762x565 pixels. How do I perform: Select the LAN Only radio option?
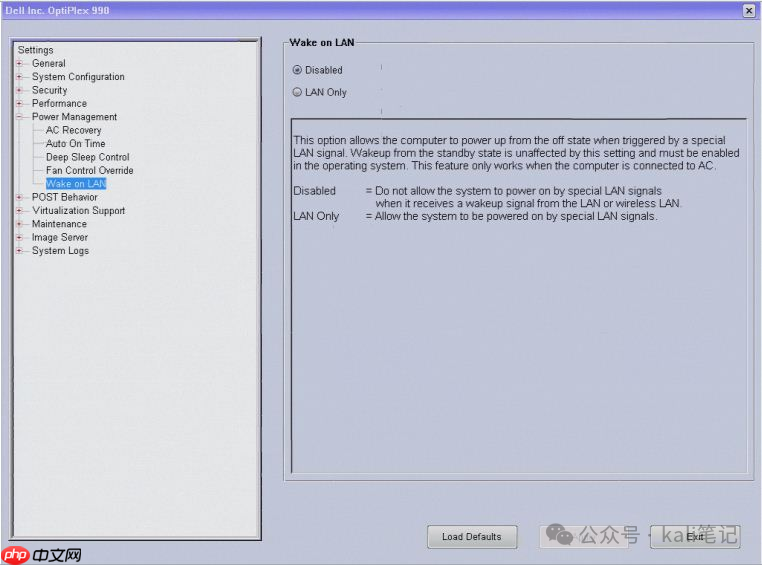click(297, 92)
